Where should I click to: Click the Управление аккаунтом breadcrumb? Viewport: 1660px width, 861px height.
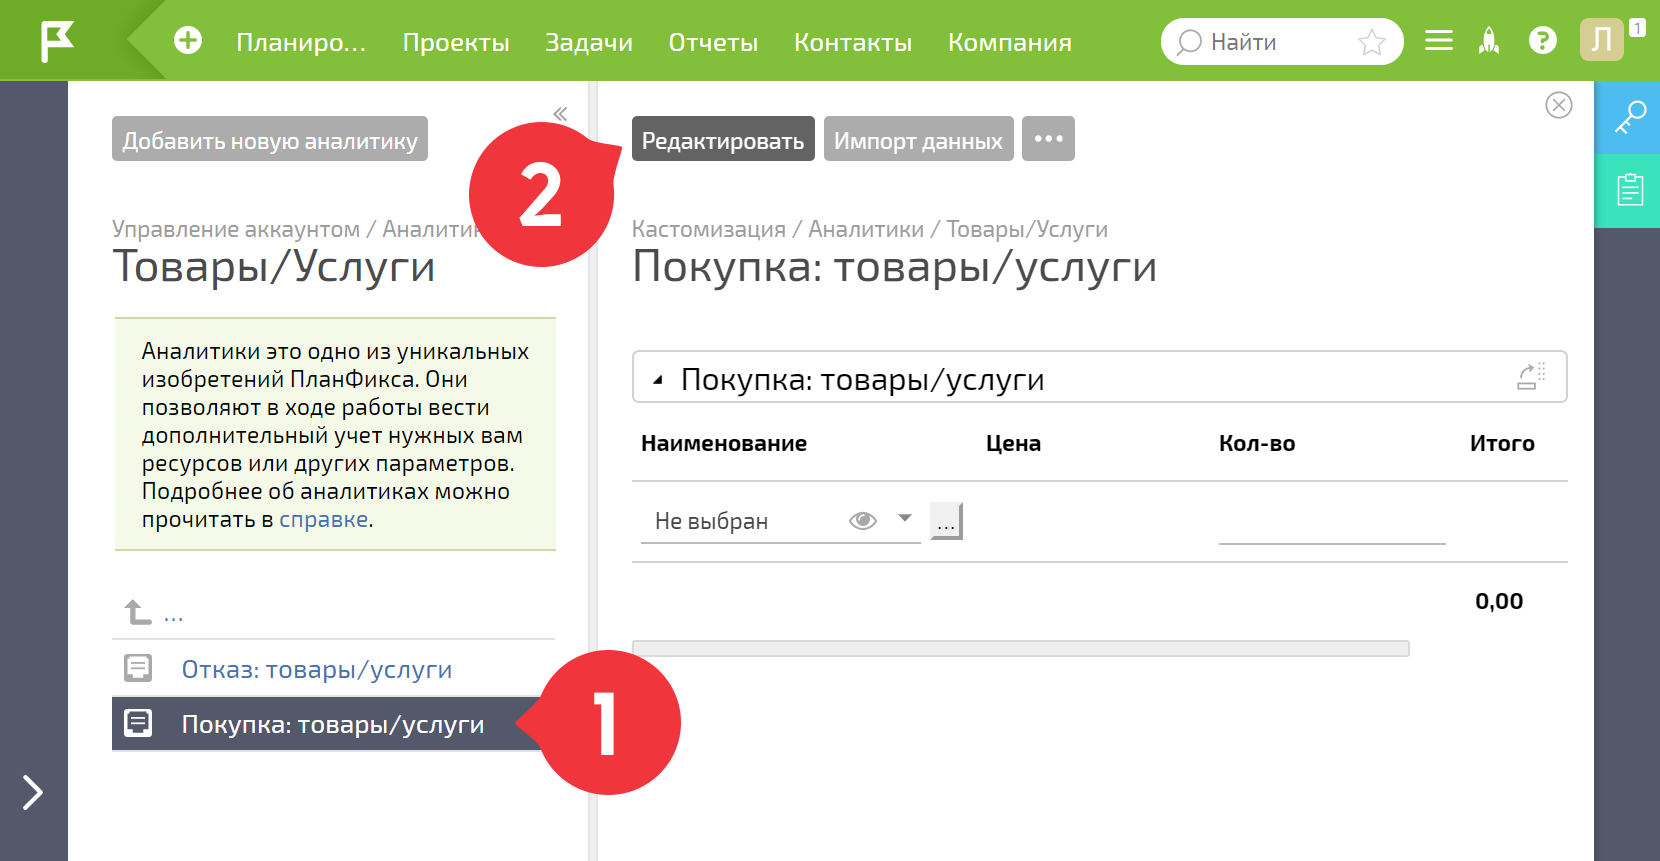[236, 229]
